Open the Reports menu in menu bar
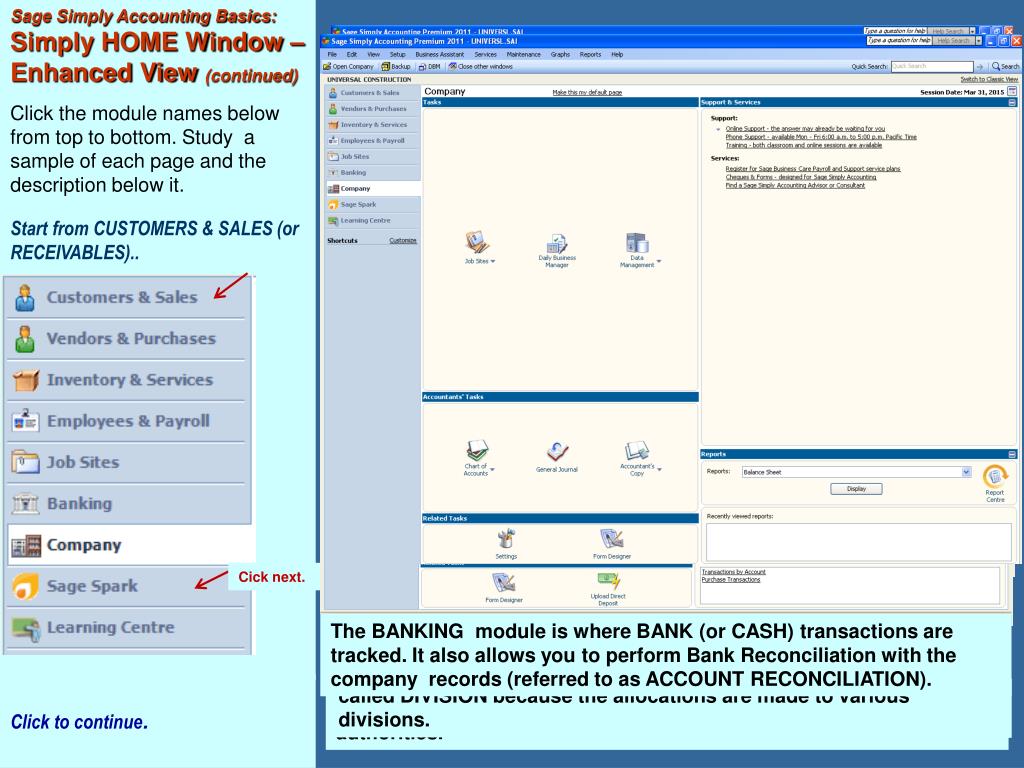The image size is (1024, 768). click(590, 55)
